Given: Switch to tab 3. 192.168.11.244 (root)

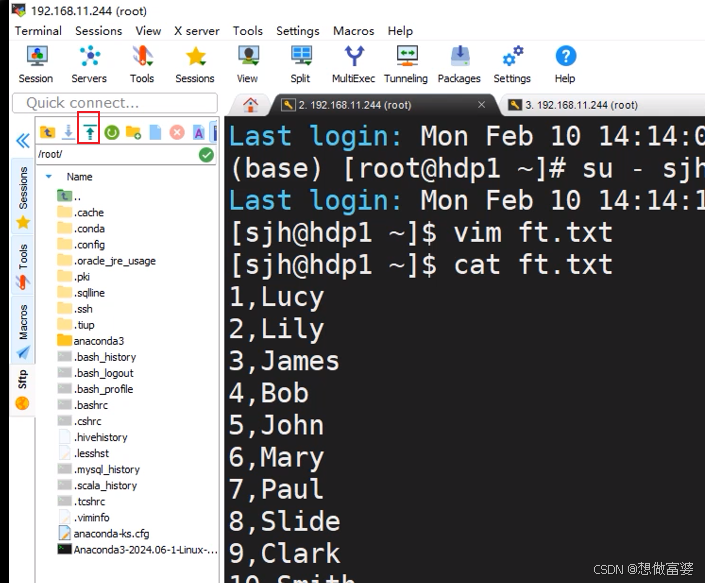Looking at the screenshot, I should point(581,105).
